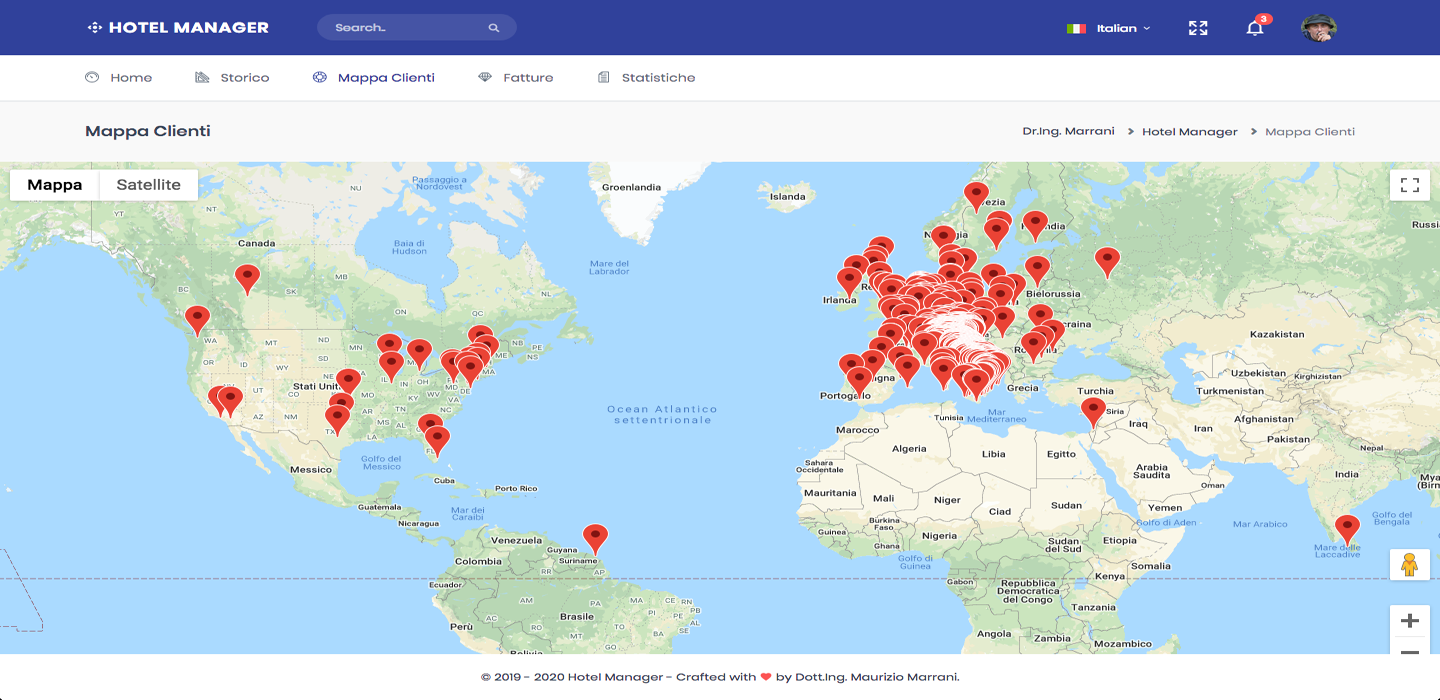Click the Hotel Manager breadcrumb link
The image size is (1440, 700).
[1190, 131]
